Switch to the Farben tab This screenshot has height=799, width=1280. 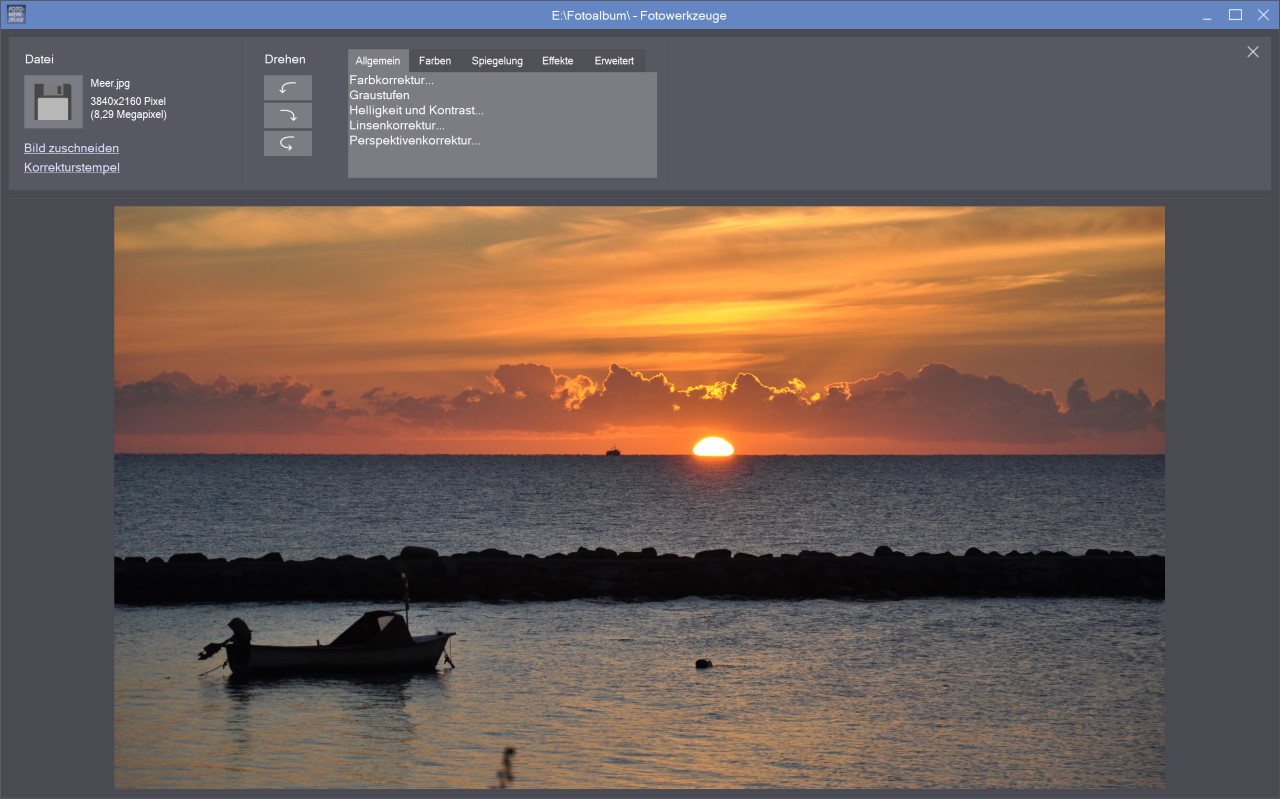point(435,61)
